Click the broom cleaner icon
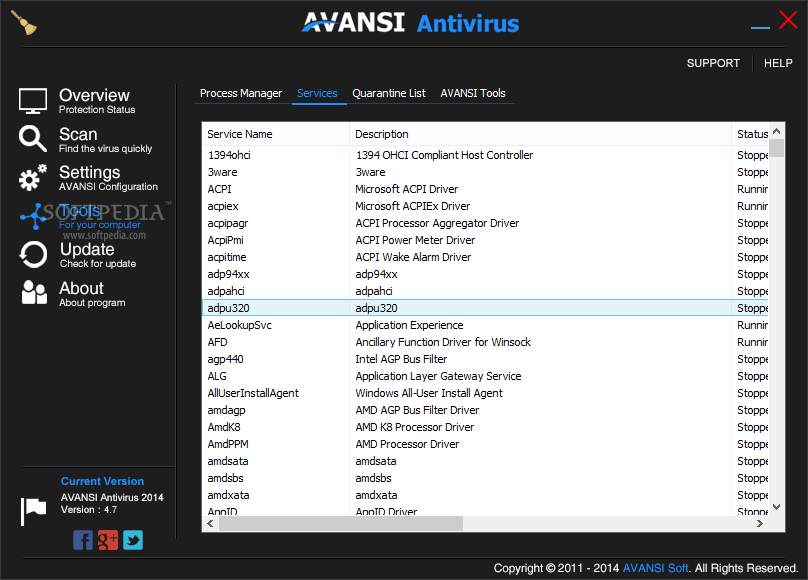 click(x=24, y=23)
